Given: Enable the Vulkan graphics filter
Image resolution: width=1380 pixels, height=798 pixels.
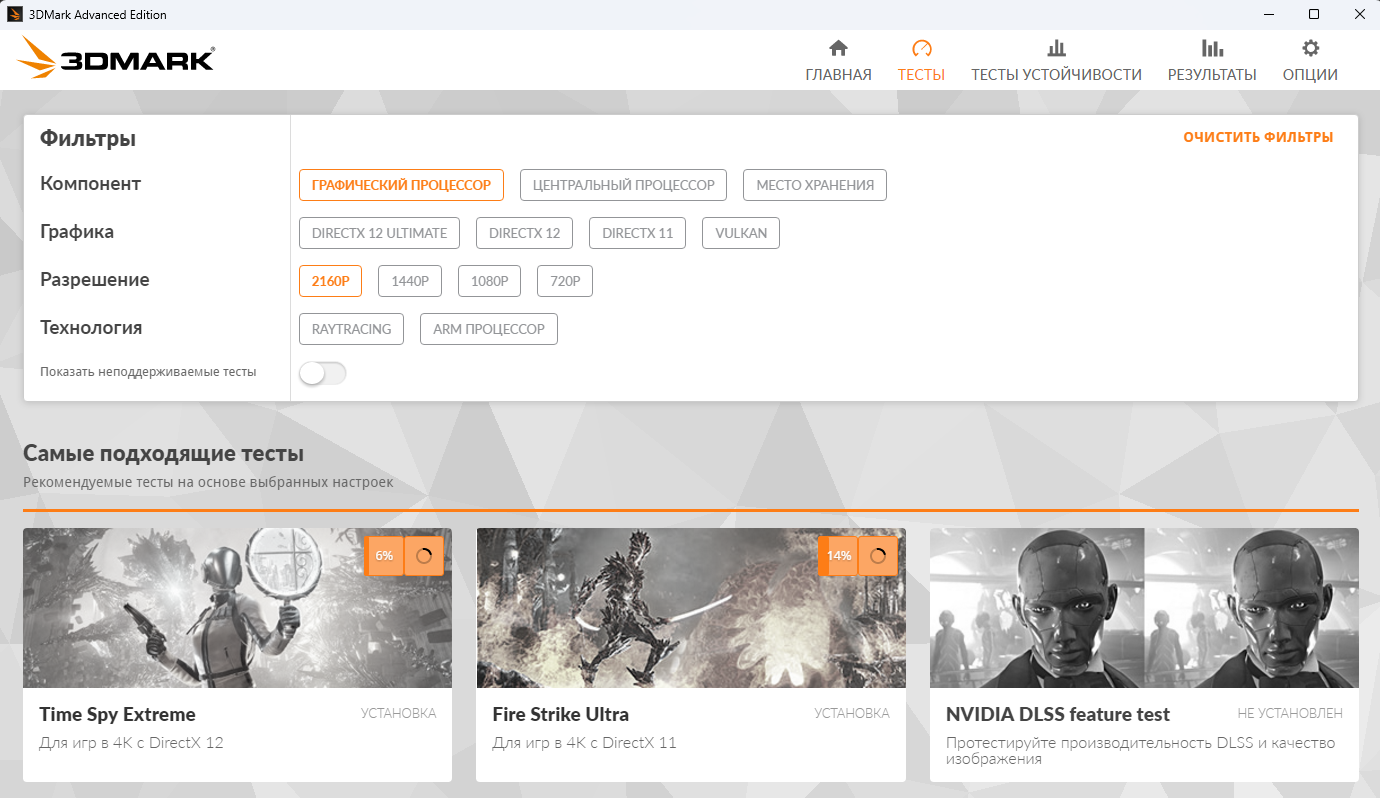Looking at the screenshot, I should coord(741,233).
